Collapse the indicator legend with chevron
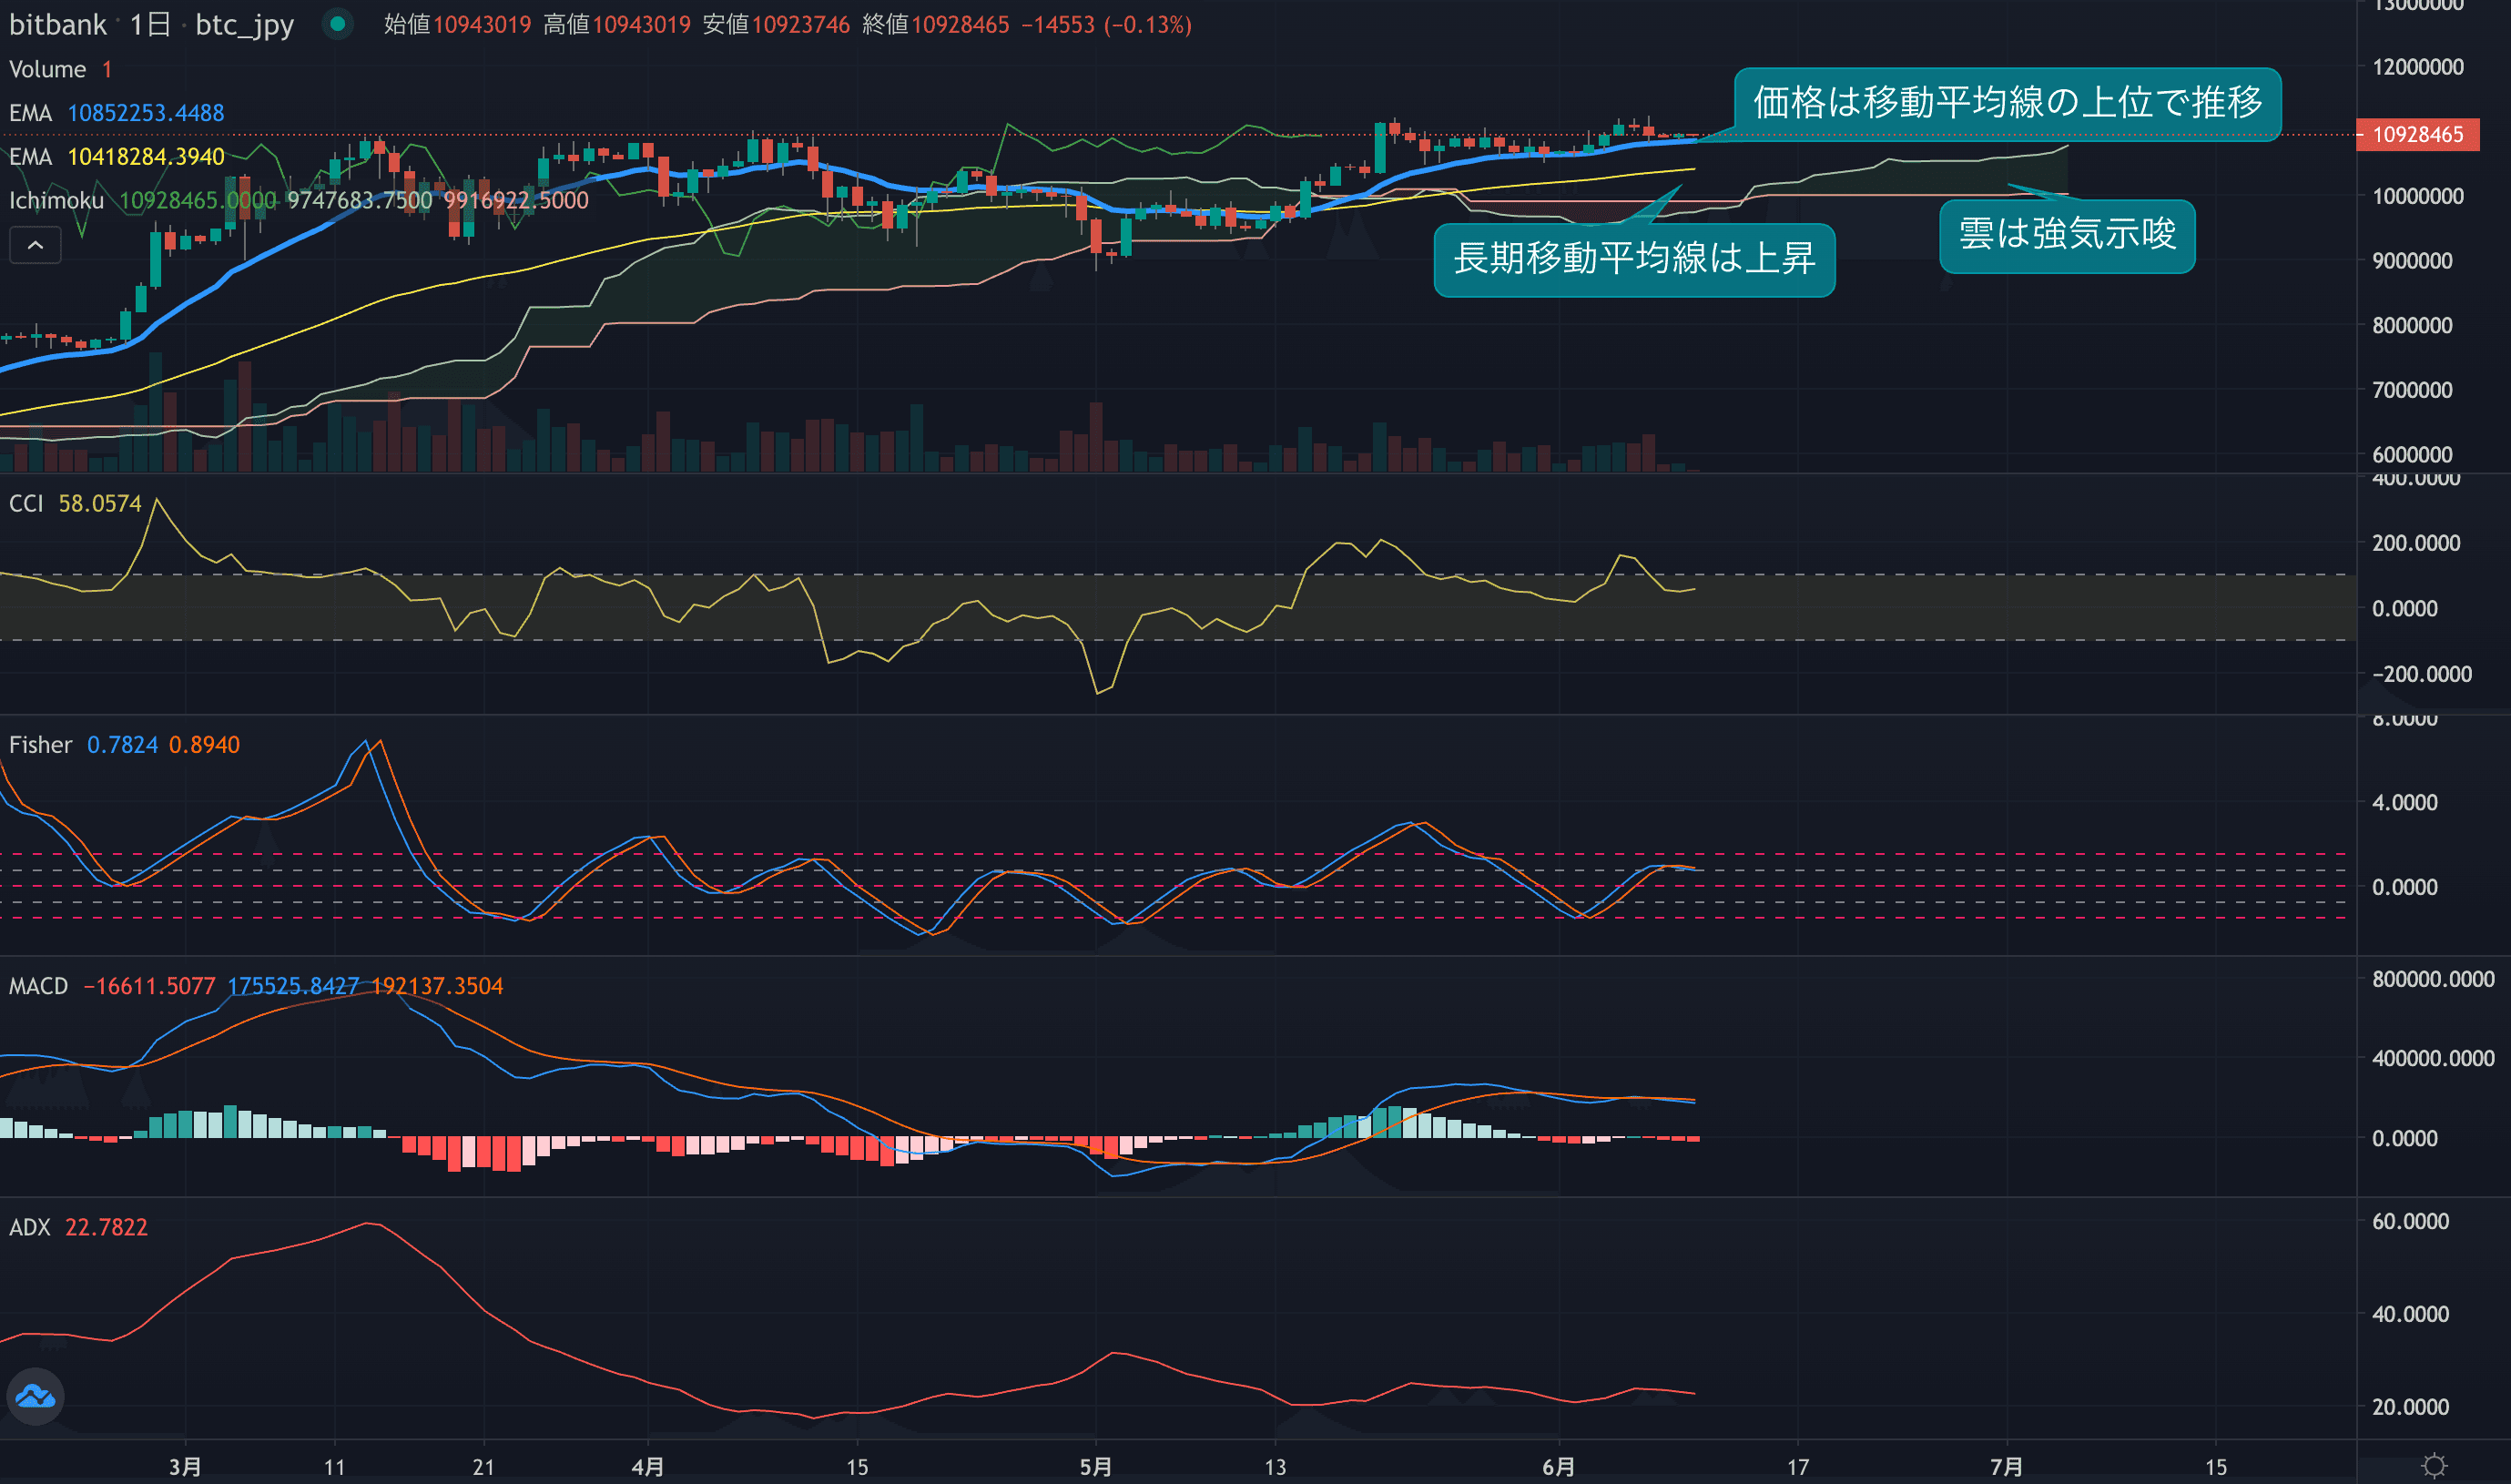The image size is (2511, 1484). point(35,245)
